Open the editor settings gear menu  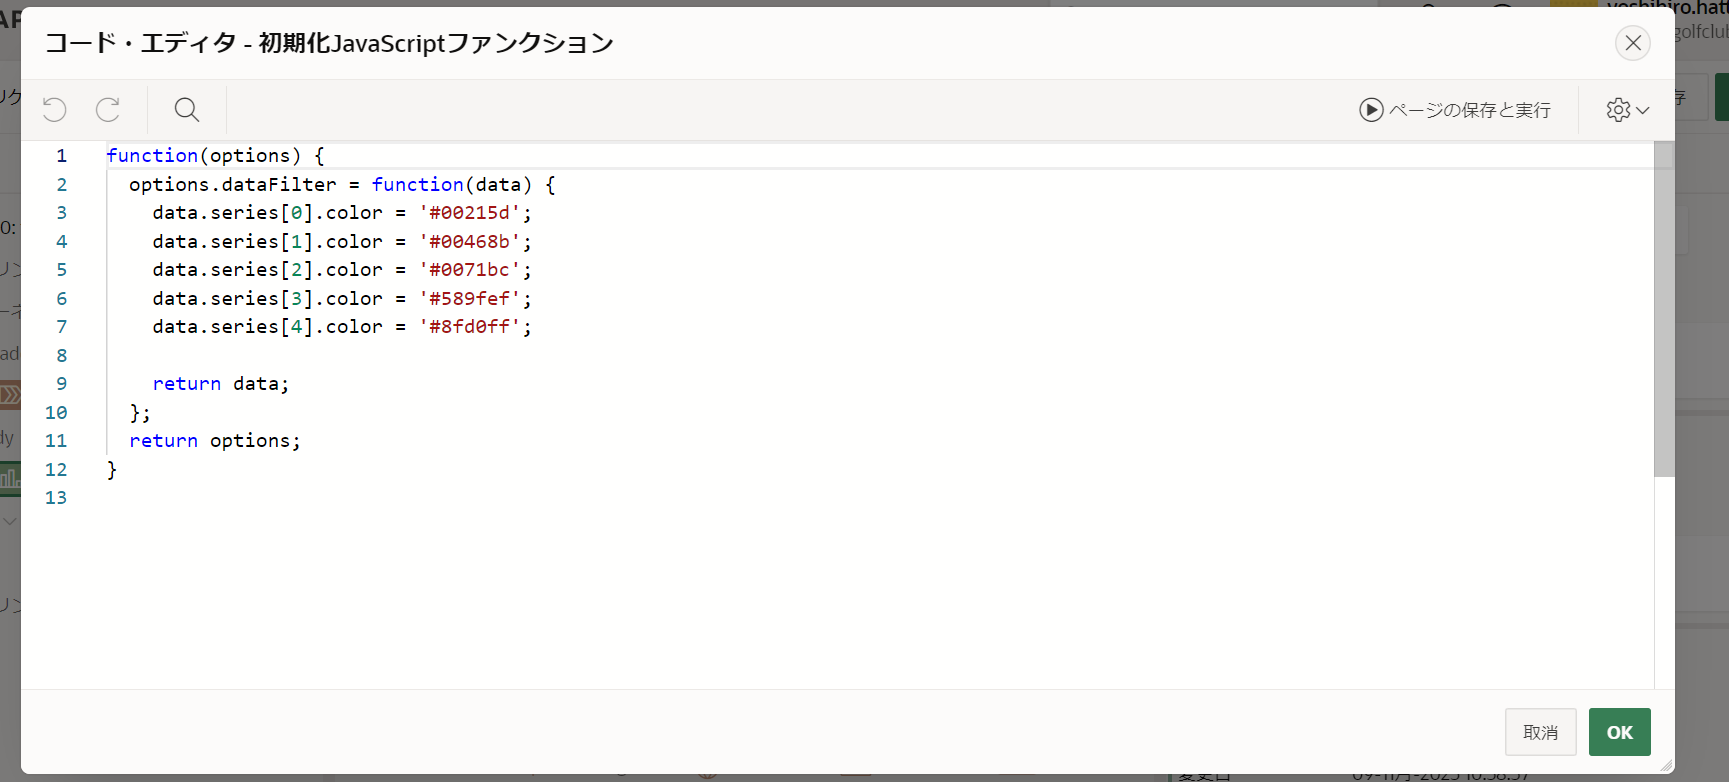tap(1627, 110)
